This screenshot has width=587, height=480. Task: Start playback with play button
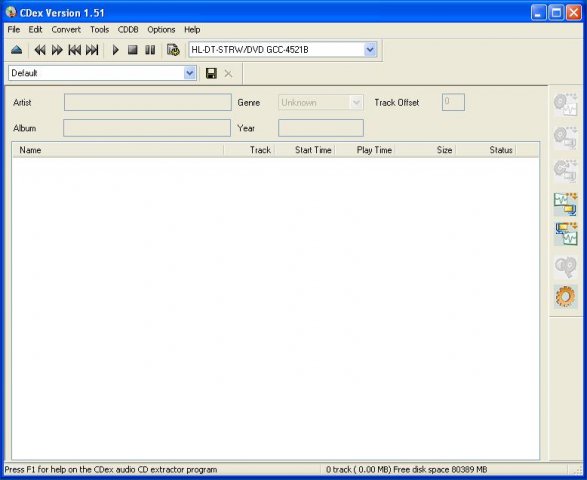(116, 50)
